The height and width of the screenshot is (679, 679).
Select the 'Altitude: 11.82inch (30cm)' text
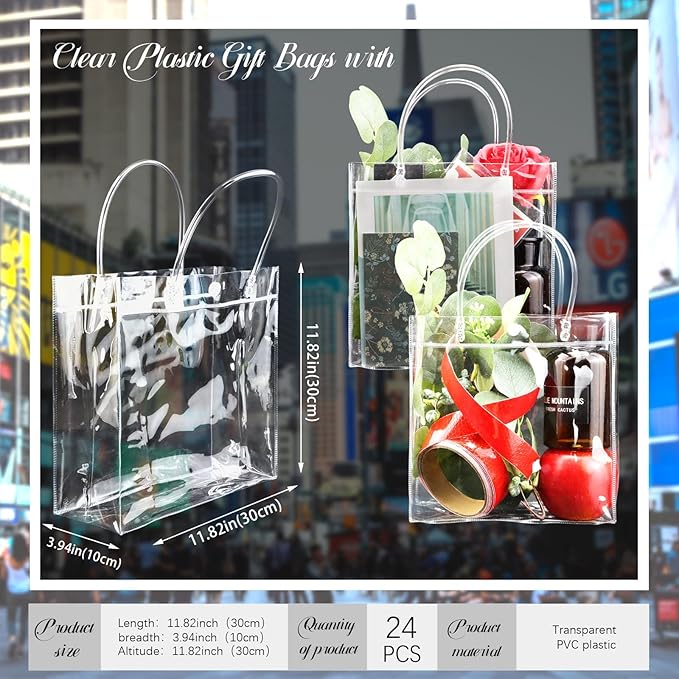tap(192, 651)
